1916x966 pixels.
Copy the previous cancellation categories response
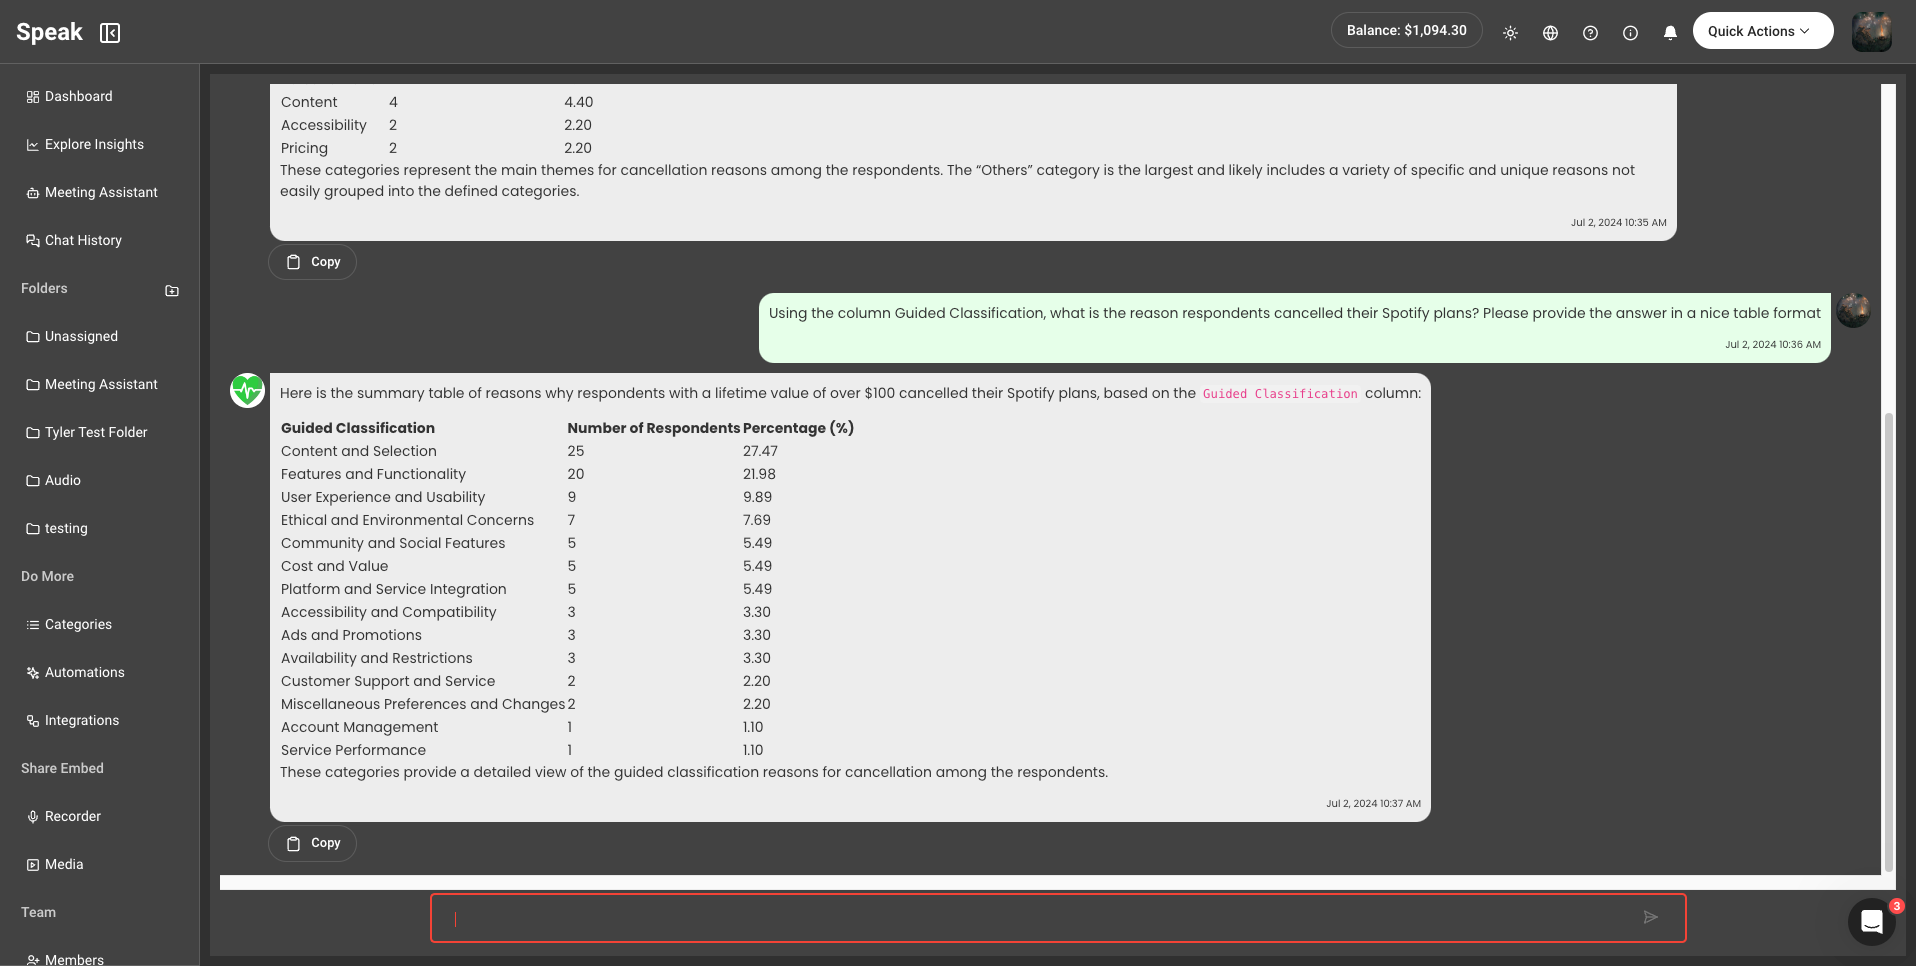(313, 262)
